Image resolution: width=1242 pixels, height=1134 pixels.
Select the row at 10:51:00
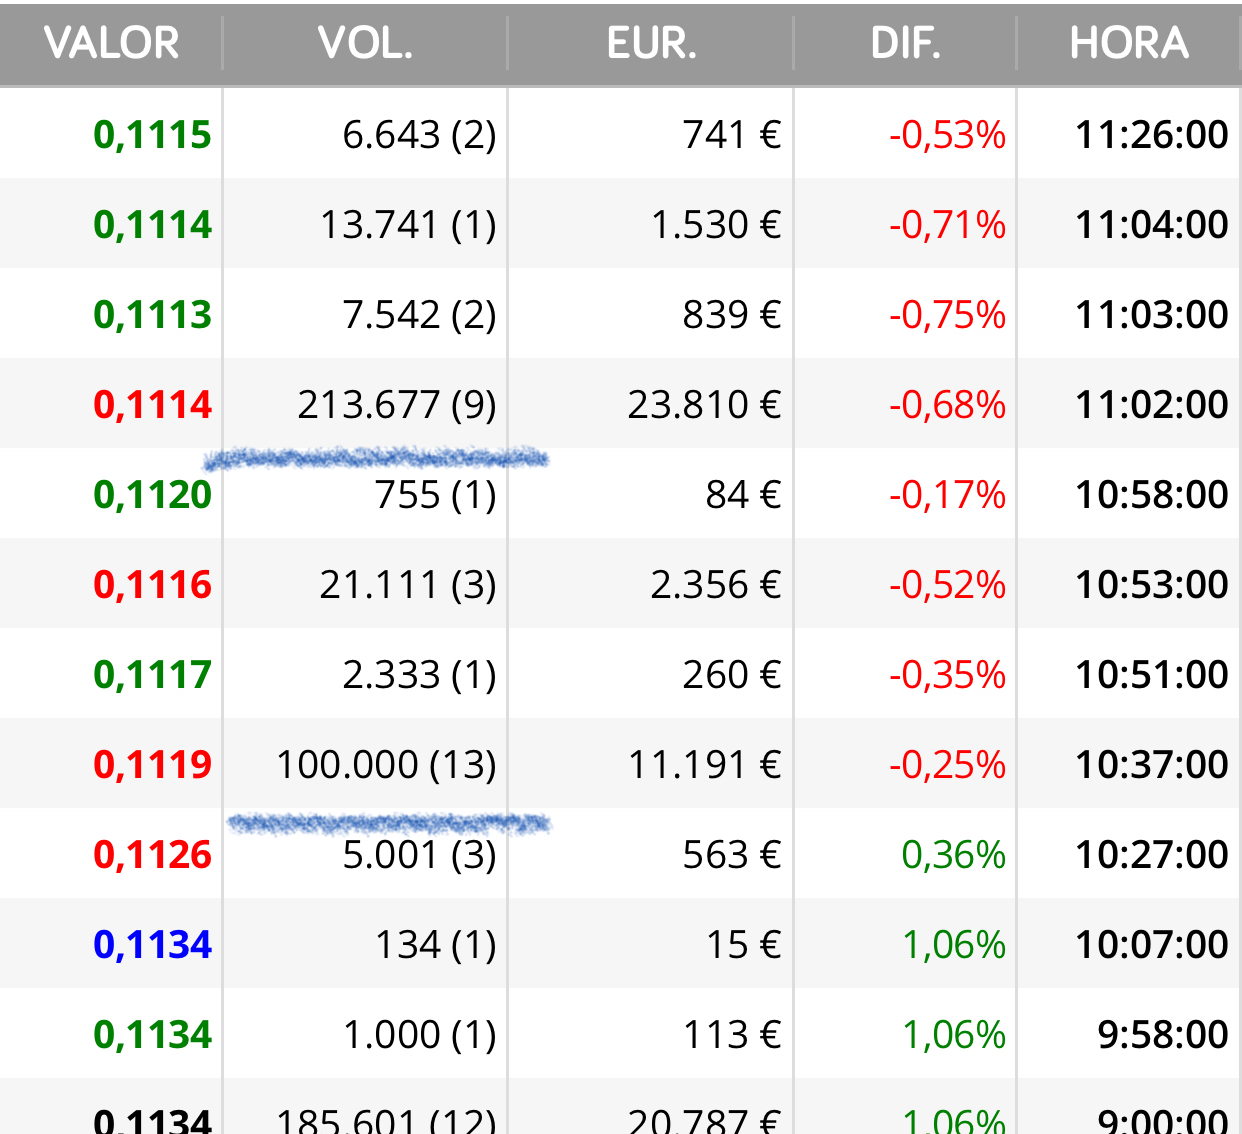click(x=621, y=674)
